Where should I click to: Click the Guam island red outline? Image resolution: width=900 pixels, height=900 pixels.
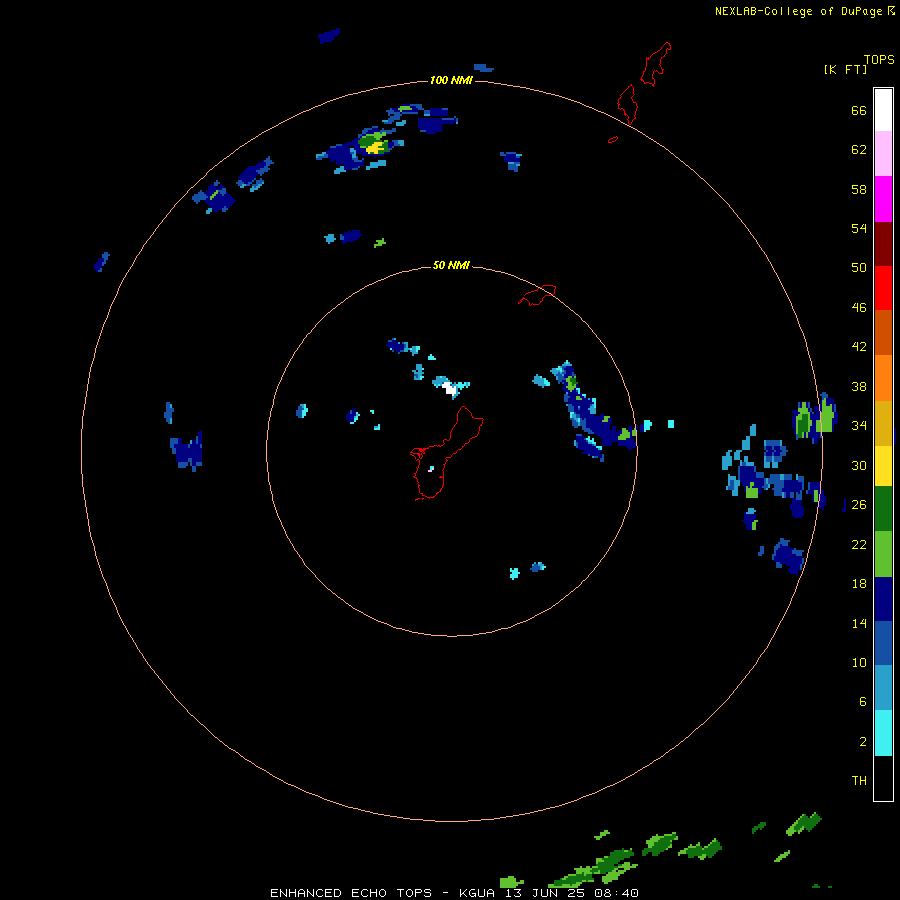coord(446,453)
